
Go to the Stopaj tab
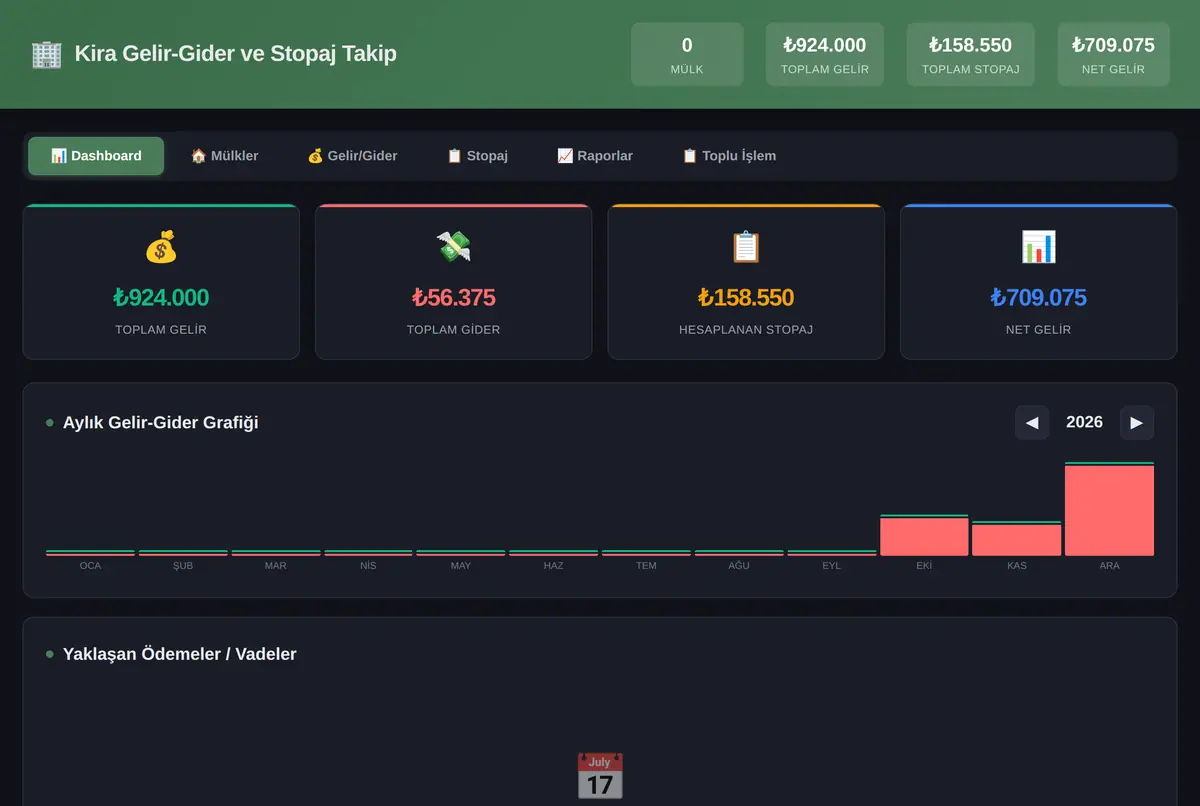(477, 156)
